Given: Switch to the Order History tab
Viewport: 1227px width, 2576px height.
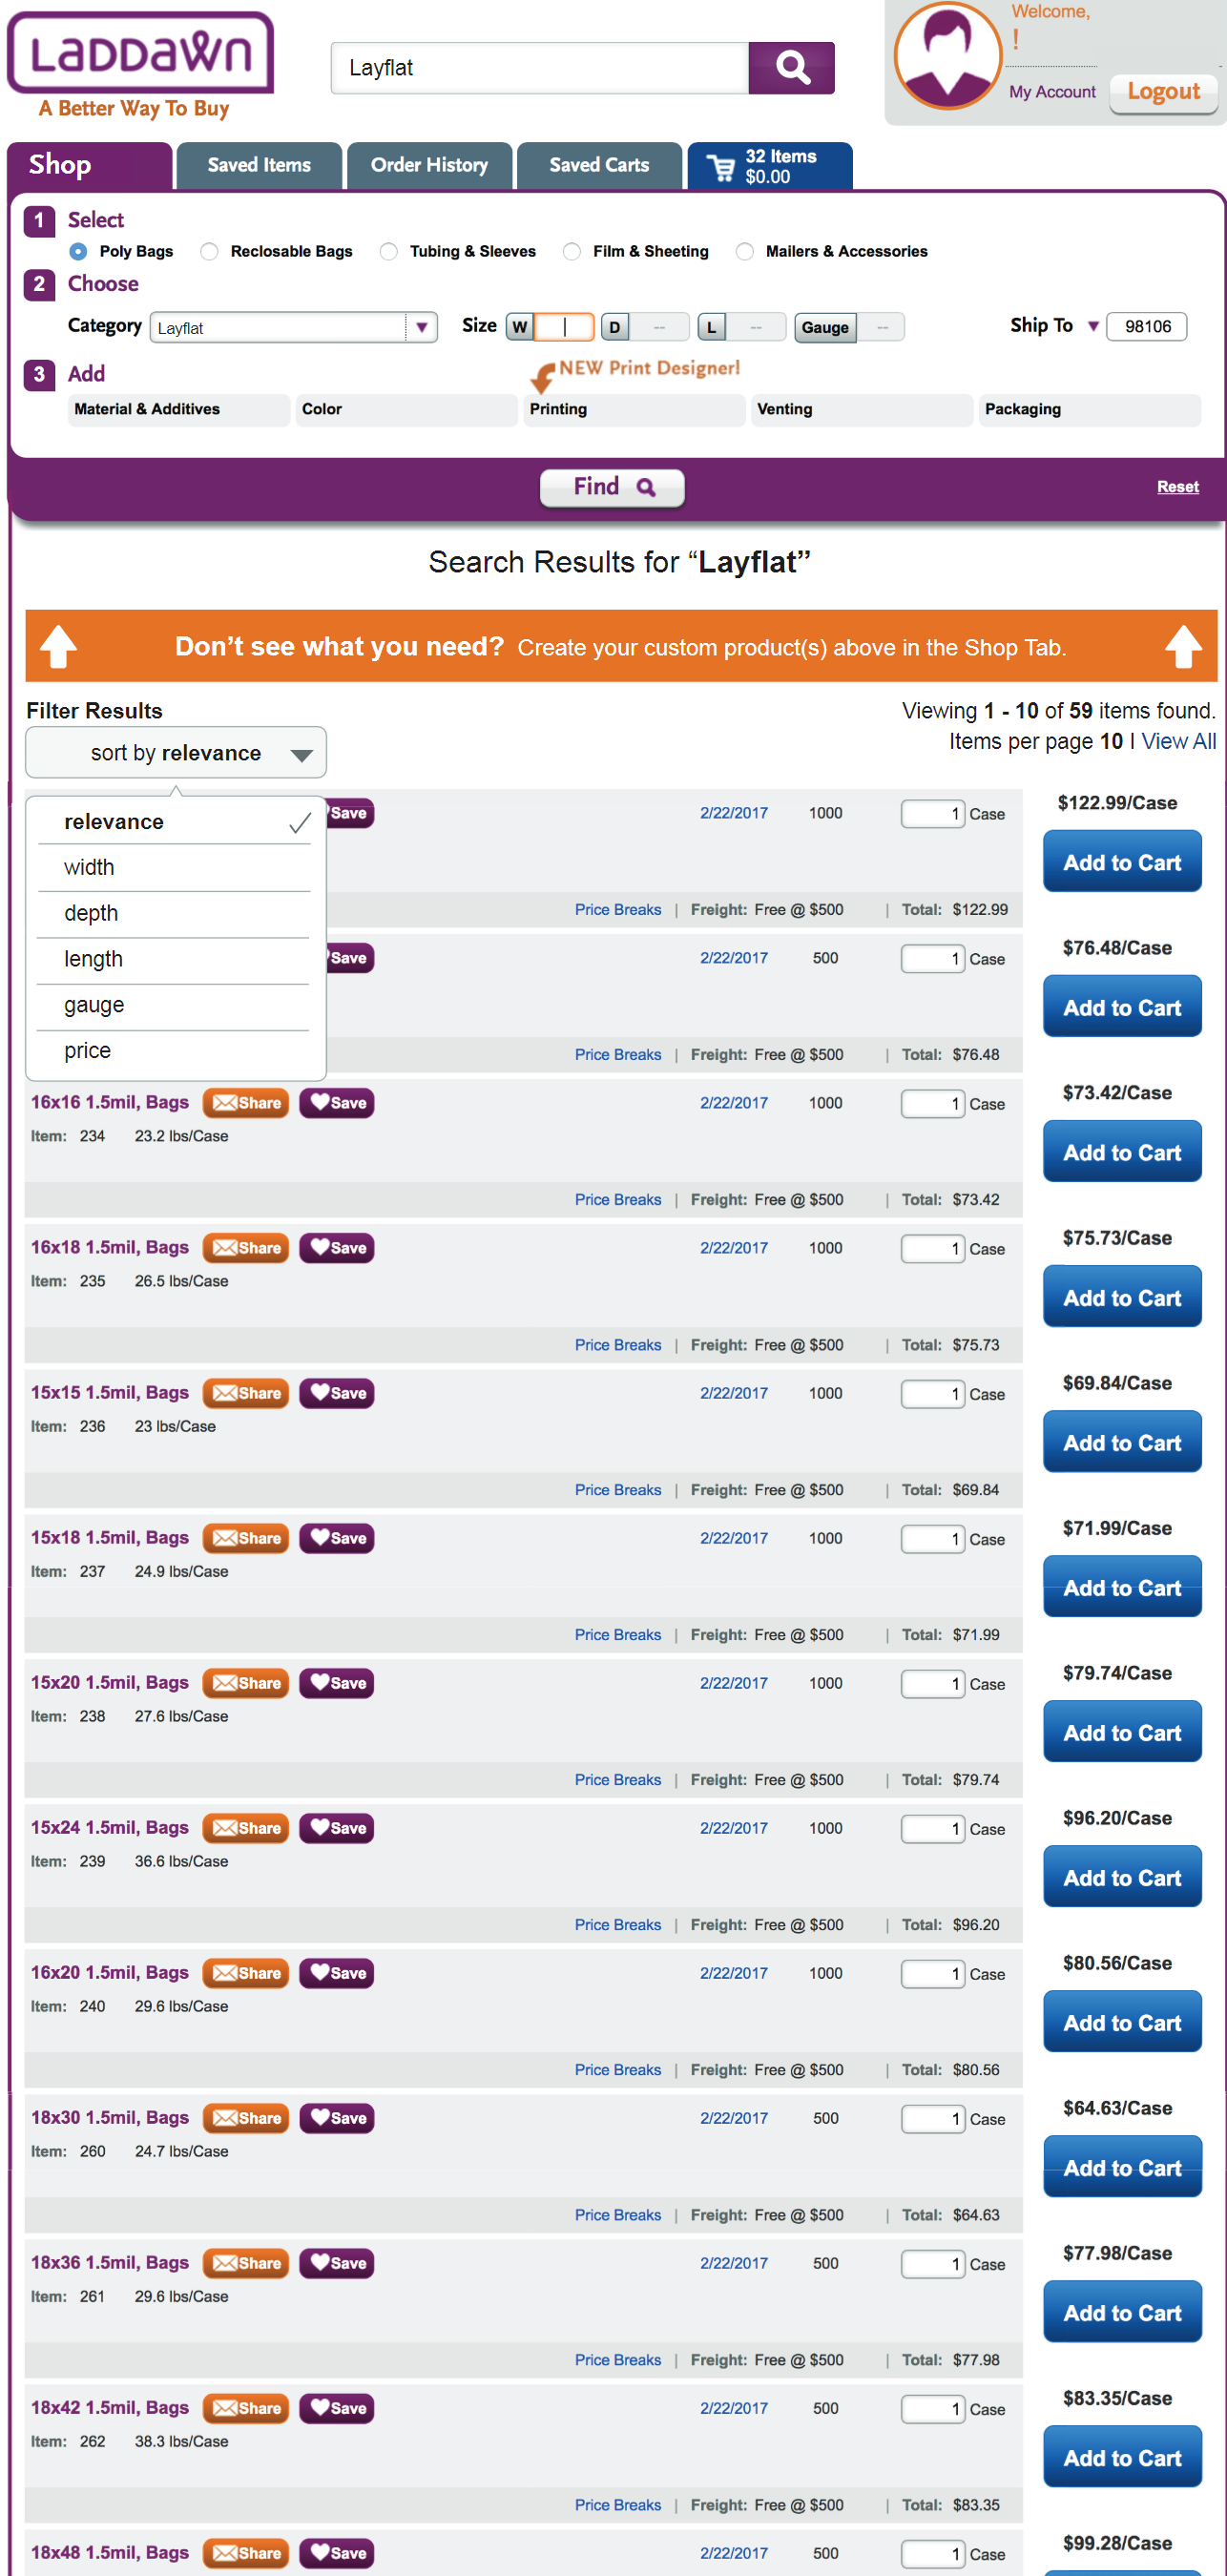Looking at the screenshot, I should 429,166.
